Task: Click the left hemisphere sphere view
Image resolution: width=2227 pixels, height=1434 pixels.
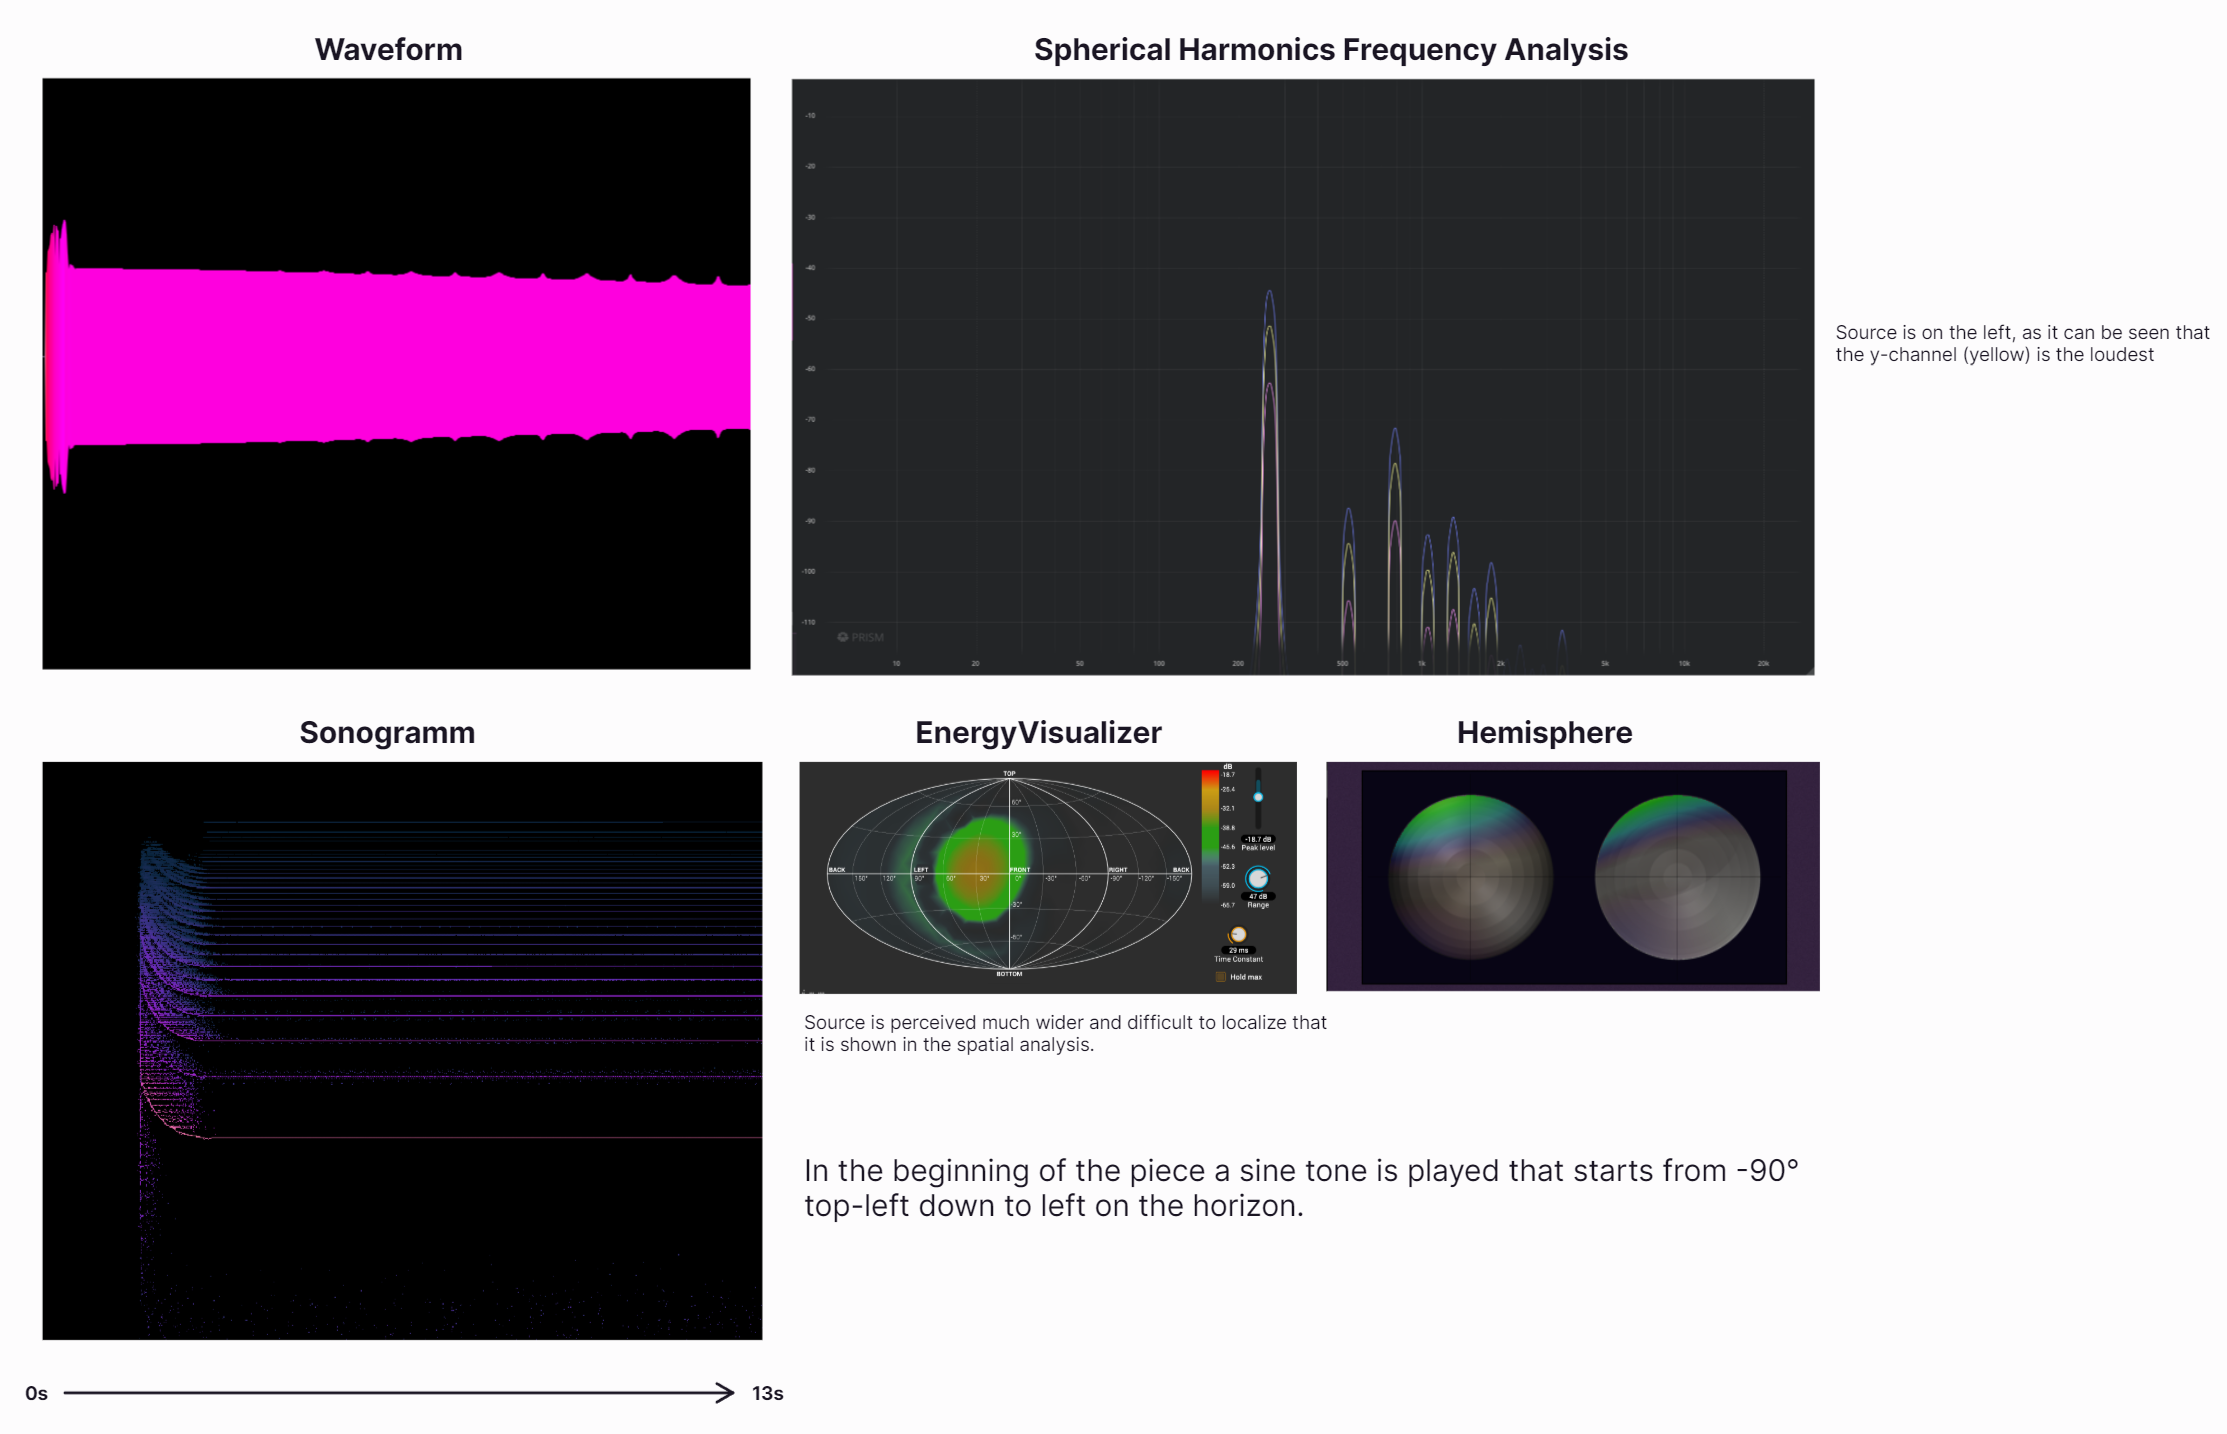Action: point(1470,877)
